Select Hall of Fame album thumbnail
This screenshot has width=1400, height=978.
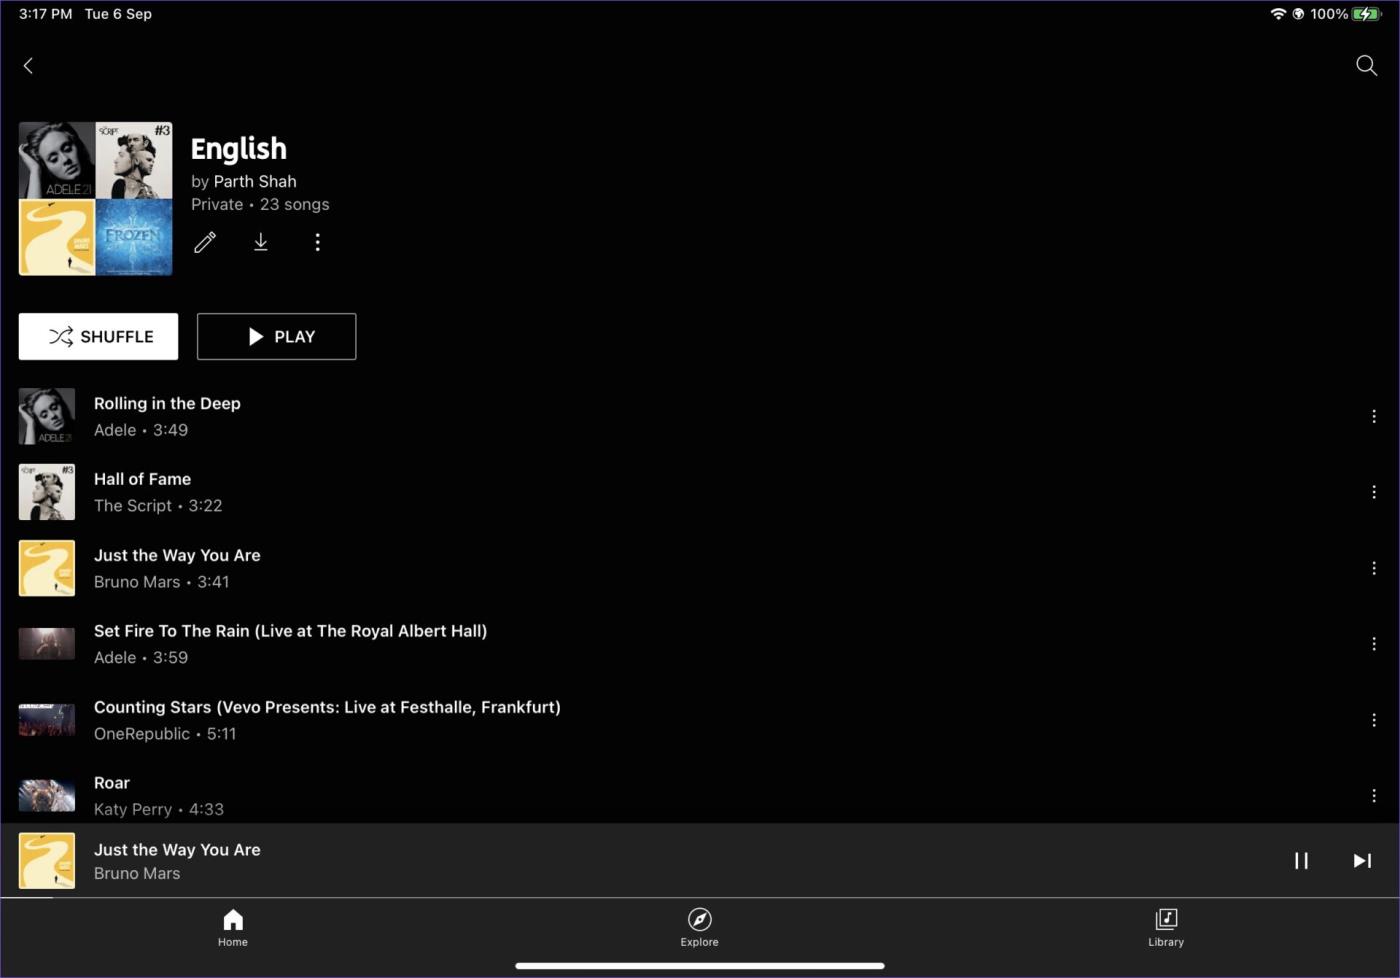[47, 492]
